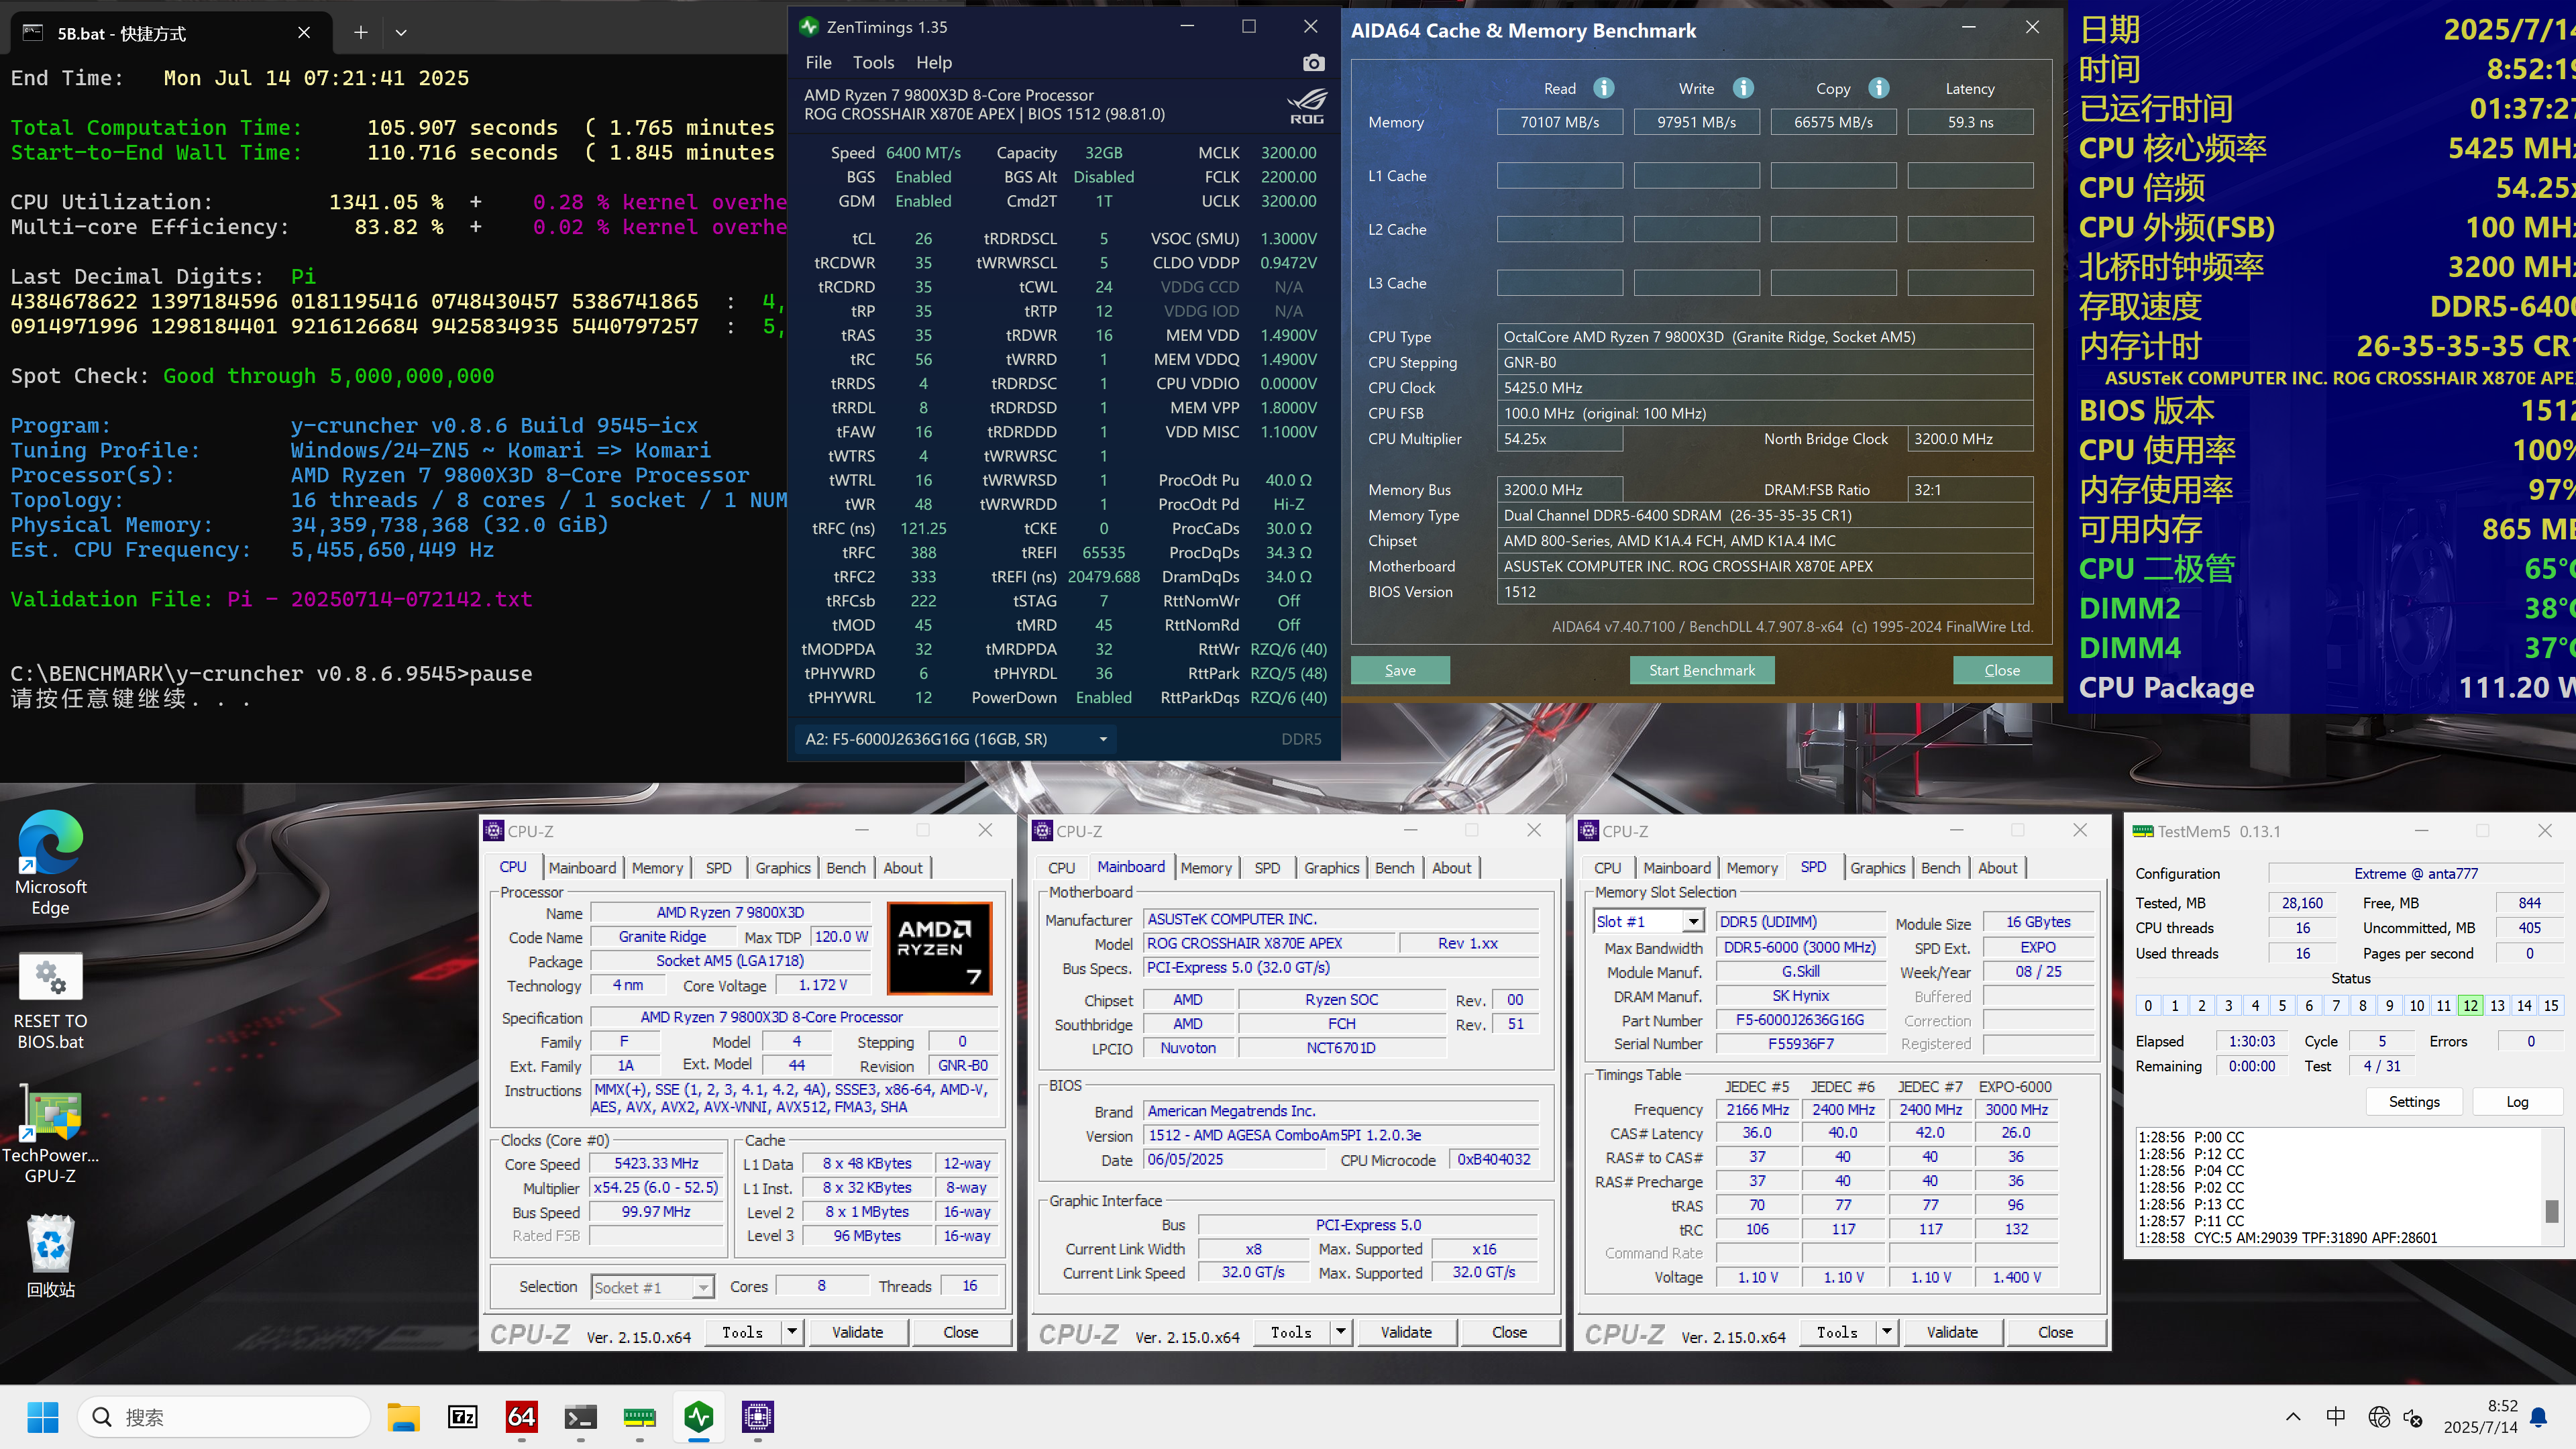Click the AIDA64 icon in the taskbar
The image size is (2576, 1449).
tap(521, 1416)
